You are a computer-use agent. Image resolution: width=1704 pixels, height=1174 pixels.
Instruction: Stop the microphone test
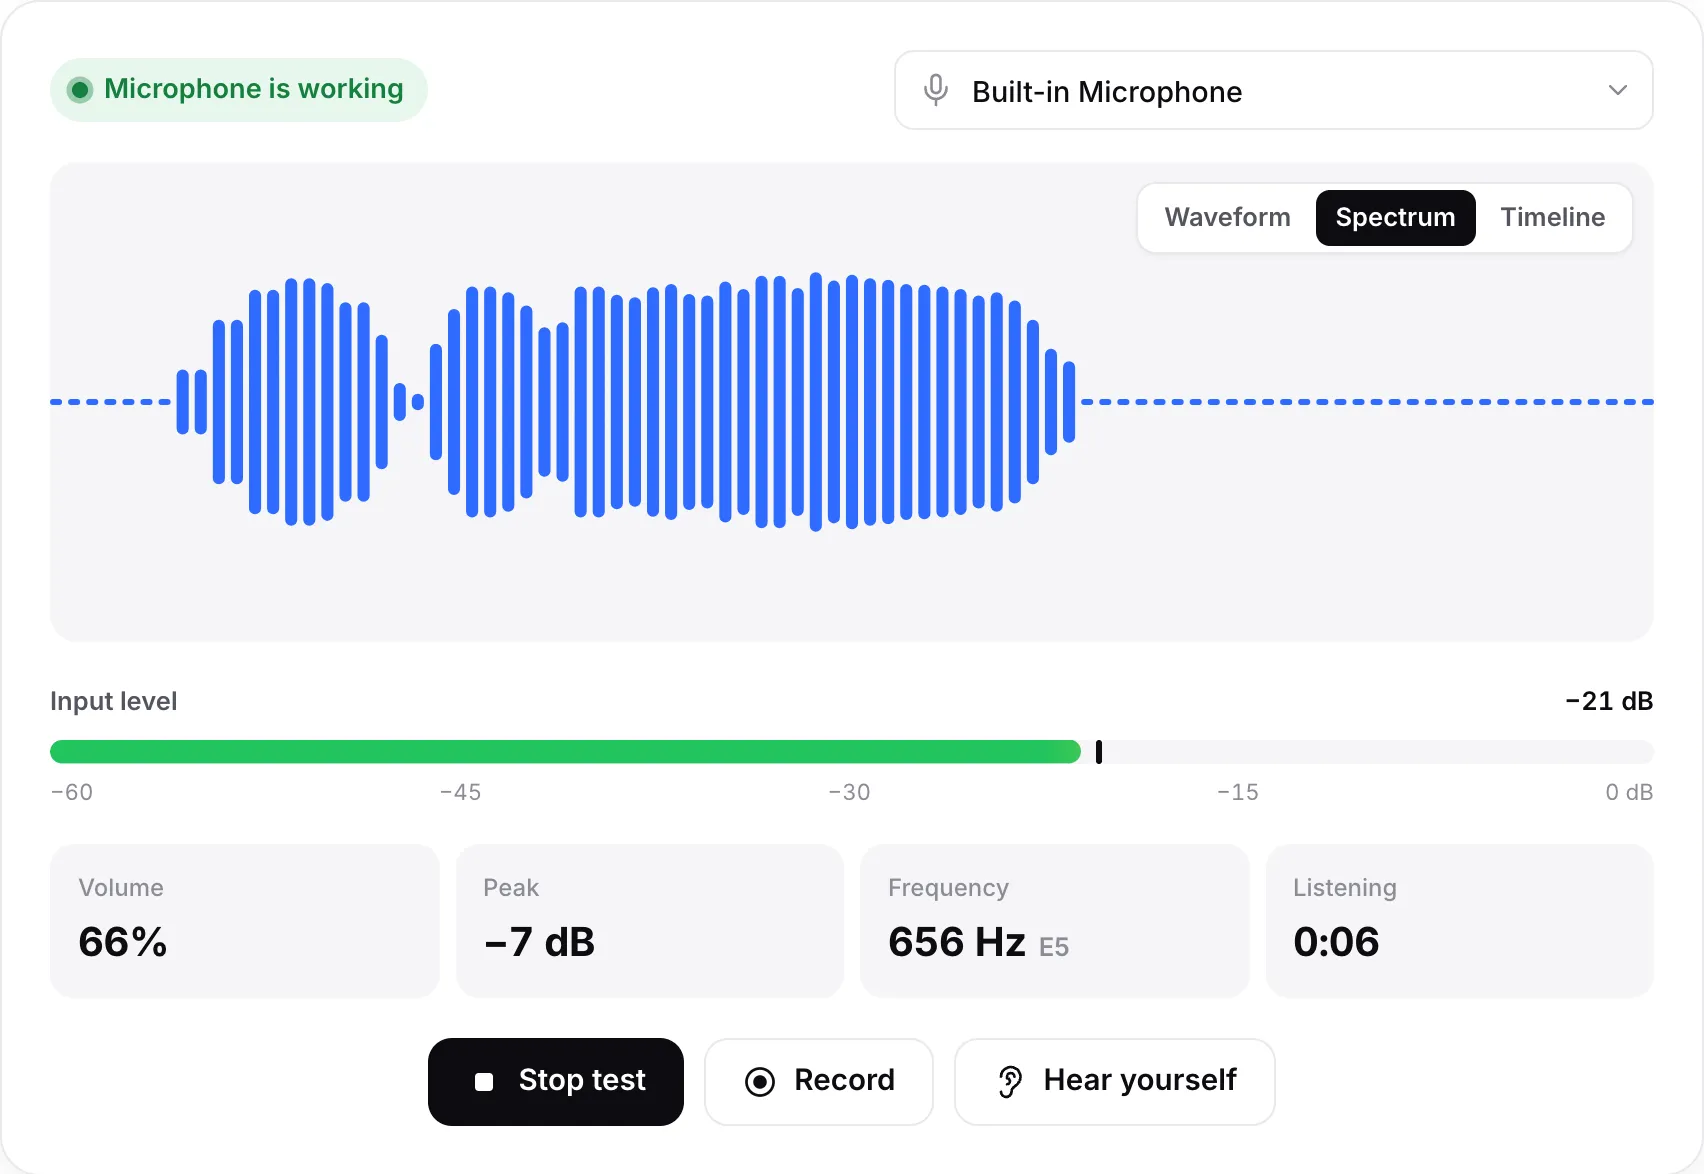(x=556, y=1082)
